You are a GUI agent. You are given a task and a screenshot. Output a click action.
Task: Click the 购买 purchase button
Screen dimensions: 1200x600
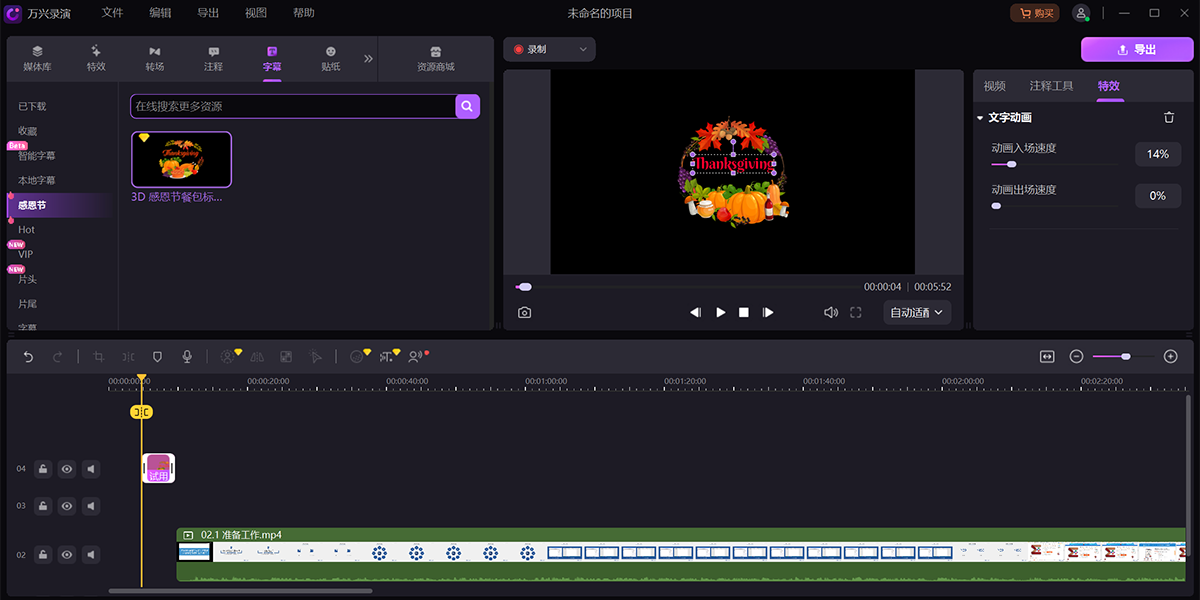[1035, 13]
